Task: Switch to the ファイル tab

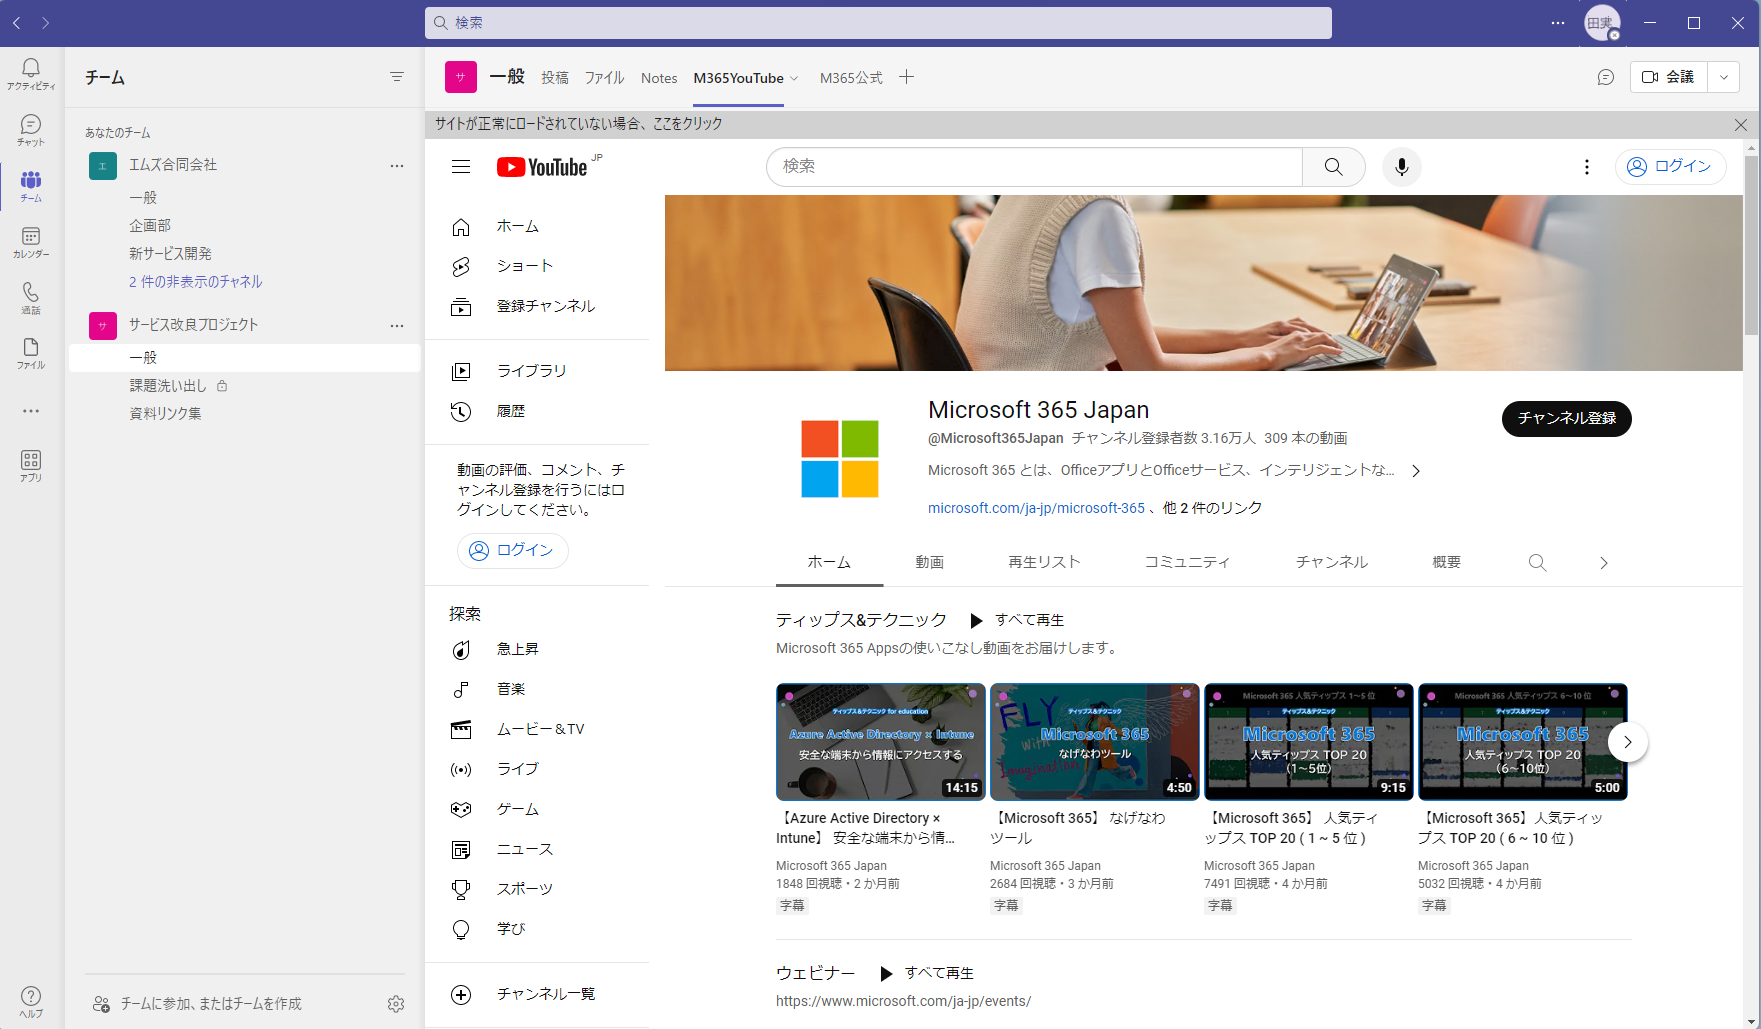Action: [x=604, y=78]
